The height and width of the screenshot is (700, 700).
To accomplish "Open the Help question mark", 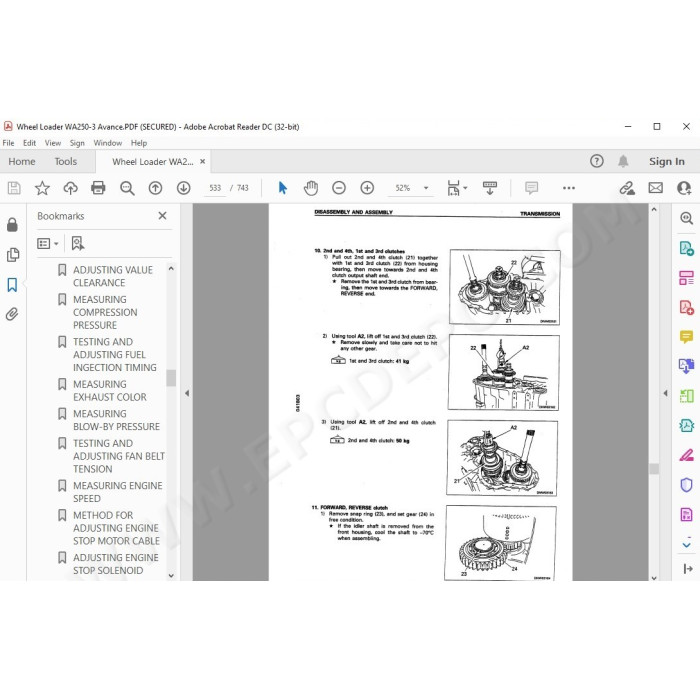I will click(x=596, y=161).
